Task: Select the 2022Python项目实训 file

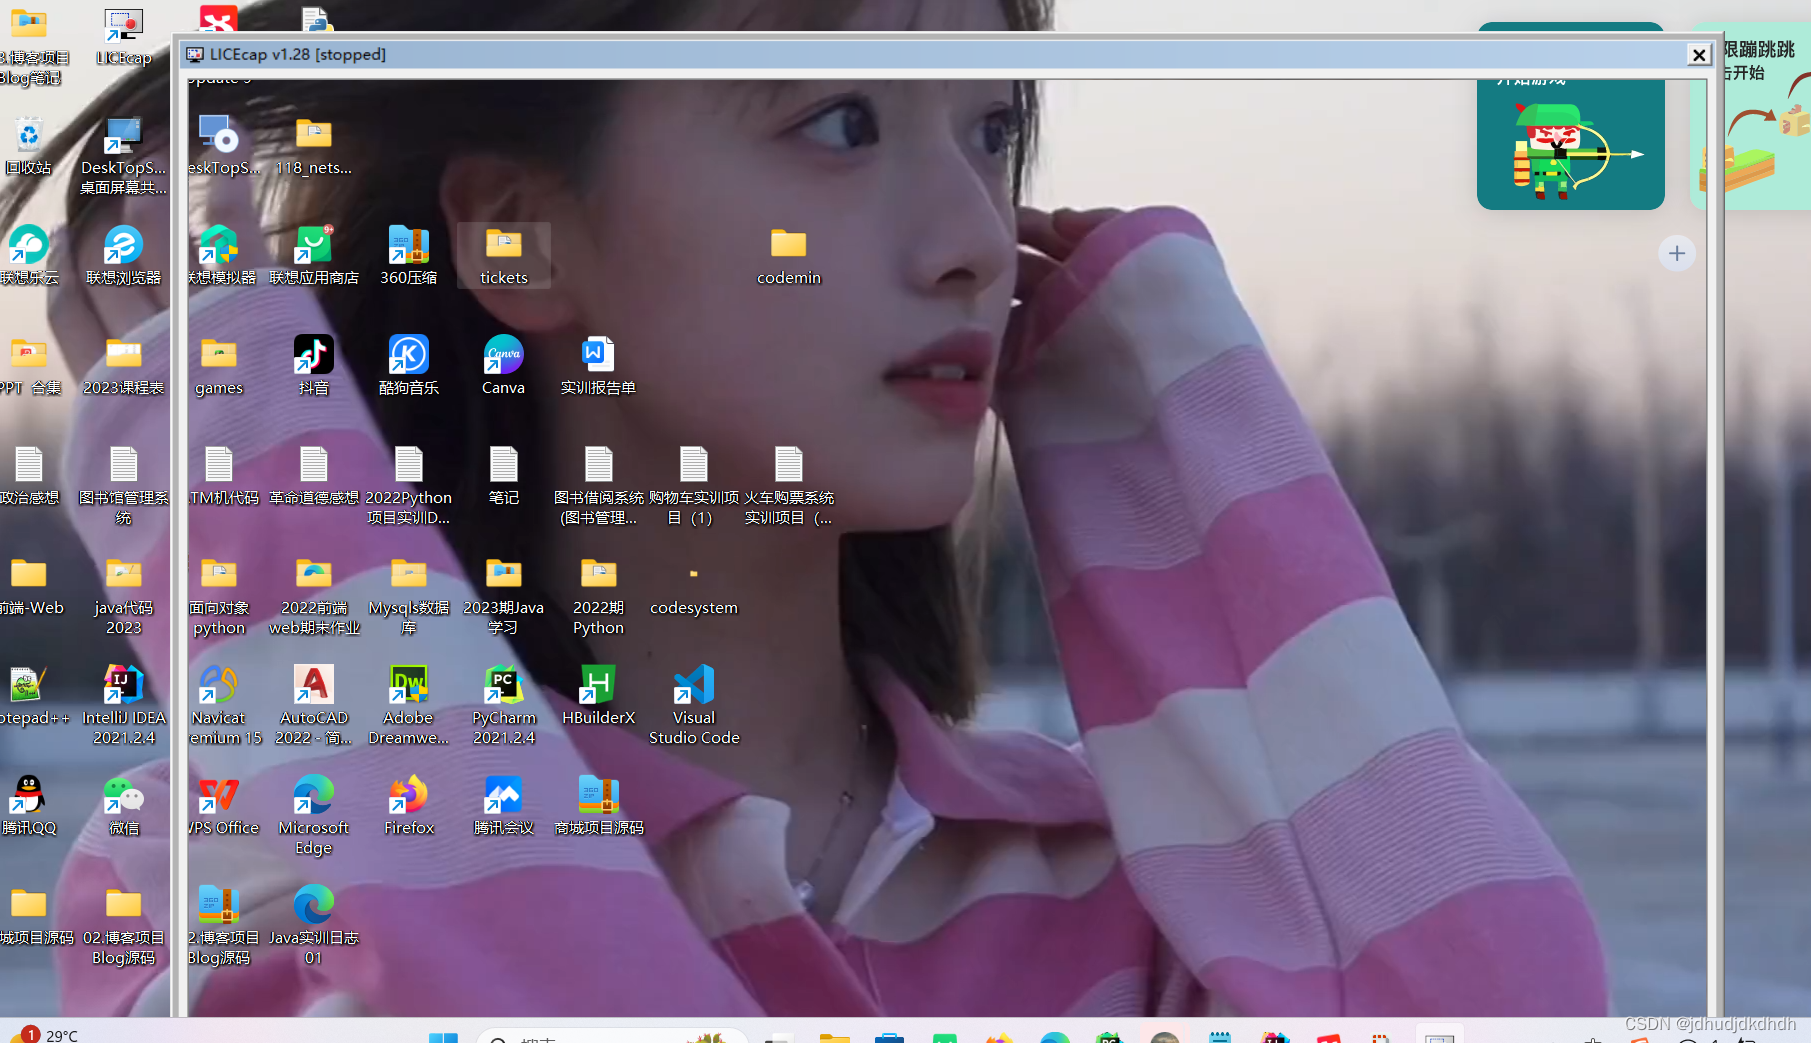Action: [409, 486]
